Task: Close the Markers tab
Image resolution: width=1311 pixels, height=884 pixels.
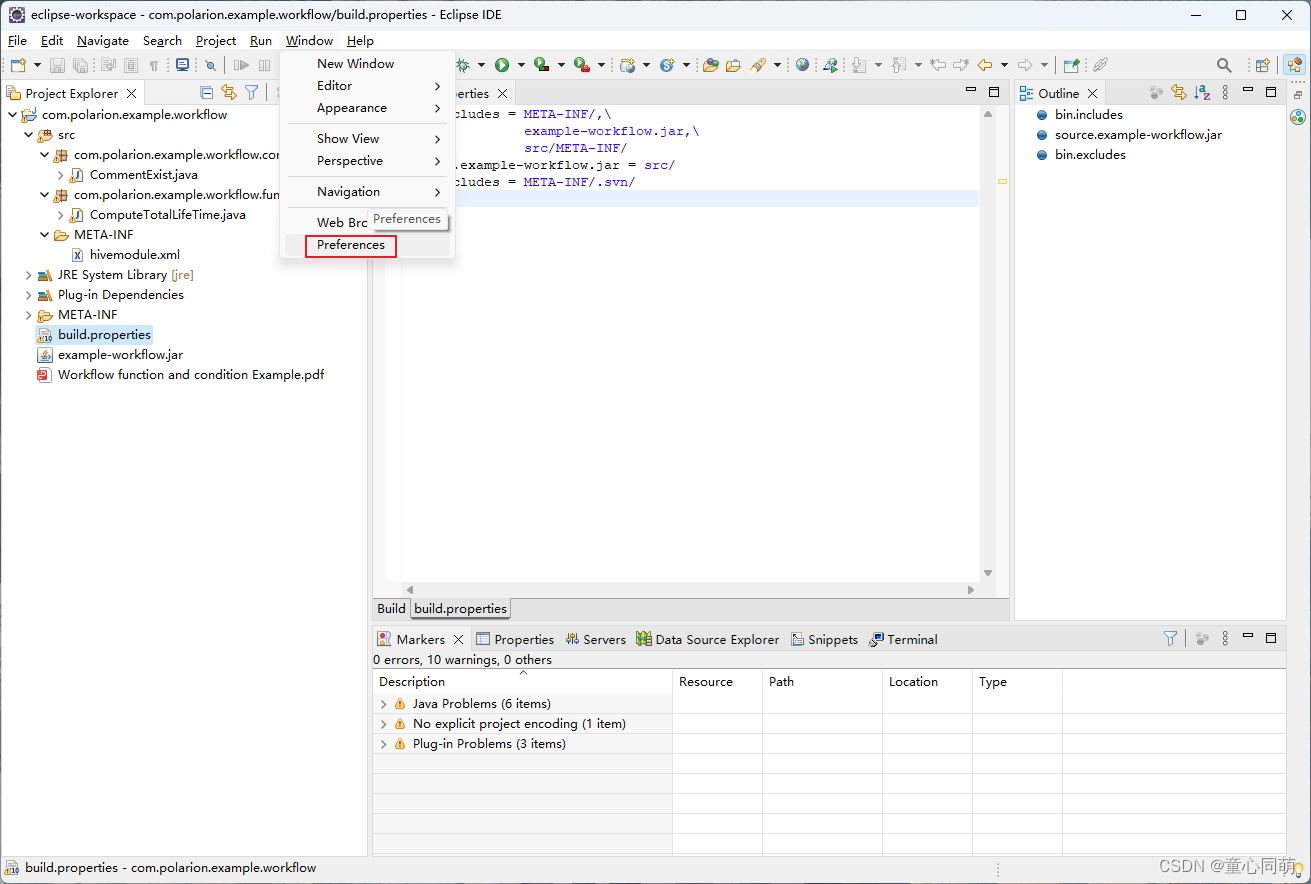Action: point(458,639)
